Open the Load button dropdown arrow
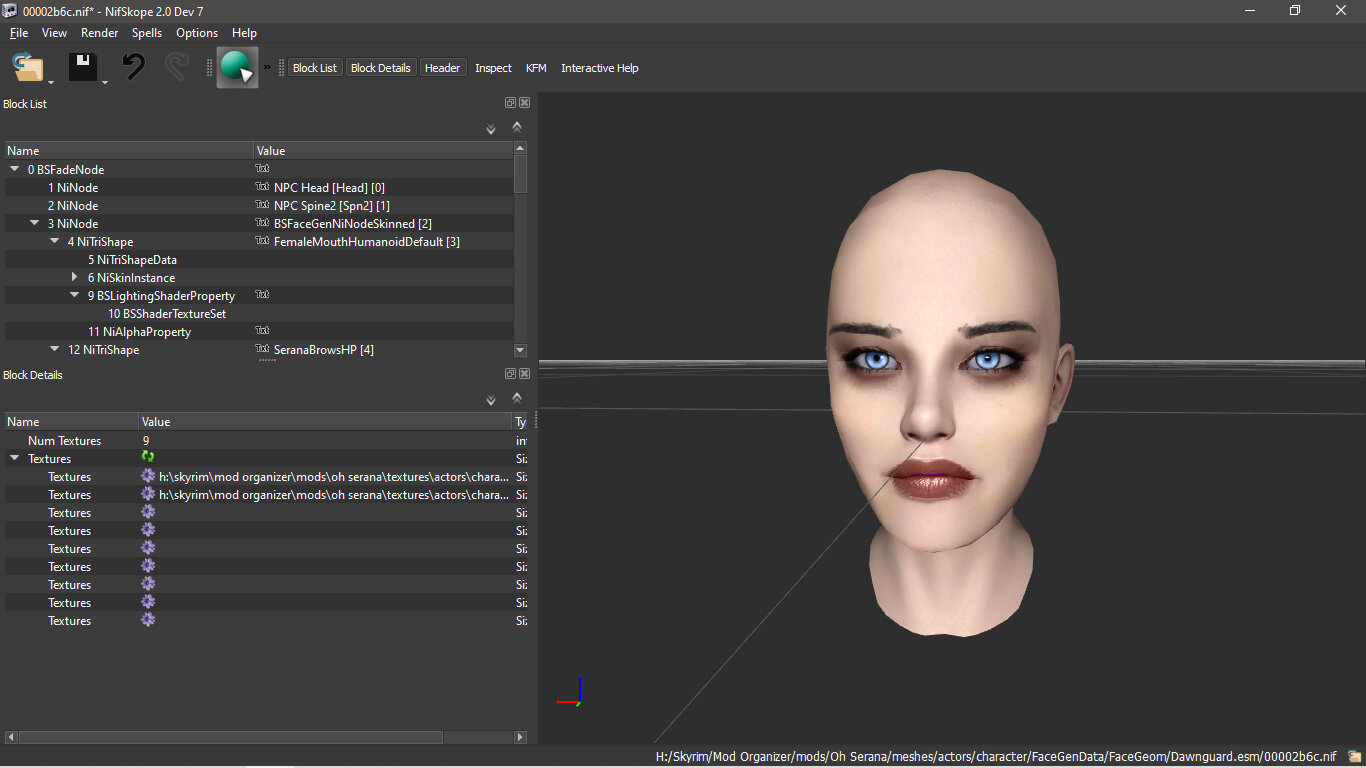 51,81
